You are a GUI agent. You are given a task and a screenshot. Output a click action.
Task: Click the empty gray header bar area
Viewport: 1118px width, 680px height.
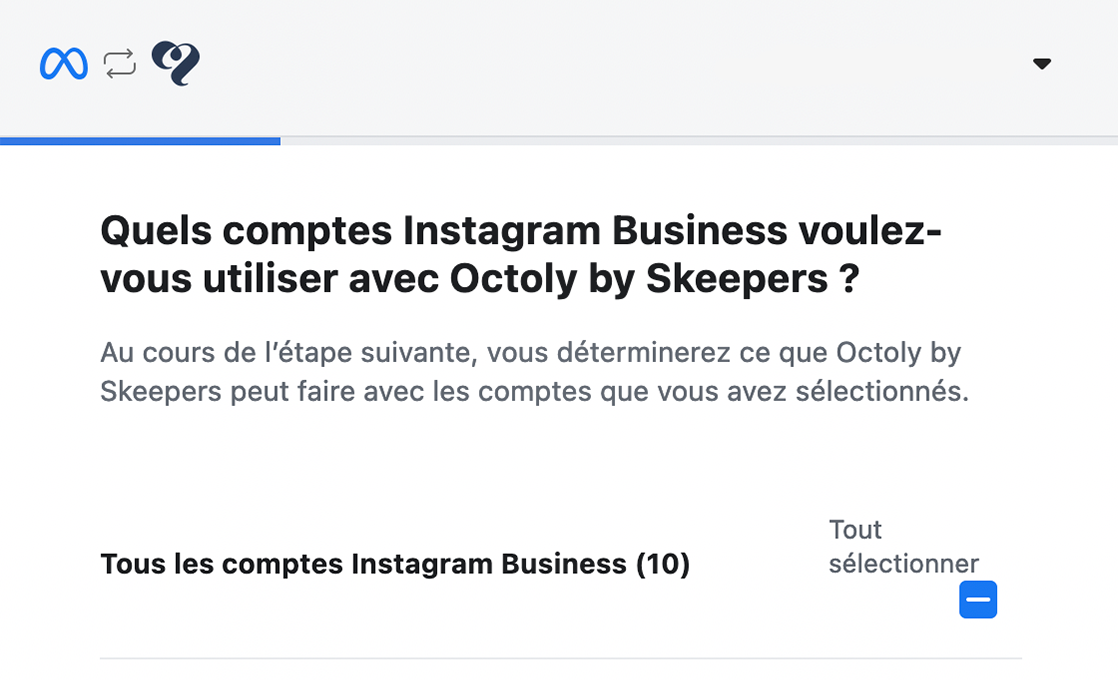pos(600,64)
